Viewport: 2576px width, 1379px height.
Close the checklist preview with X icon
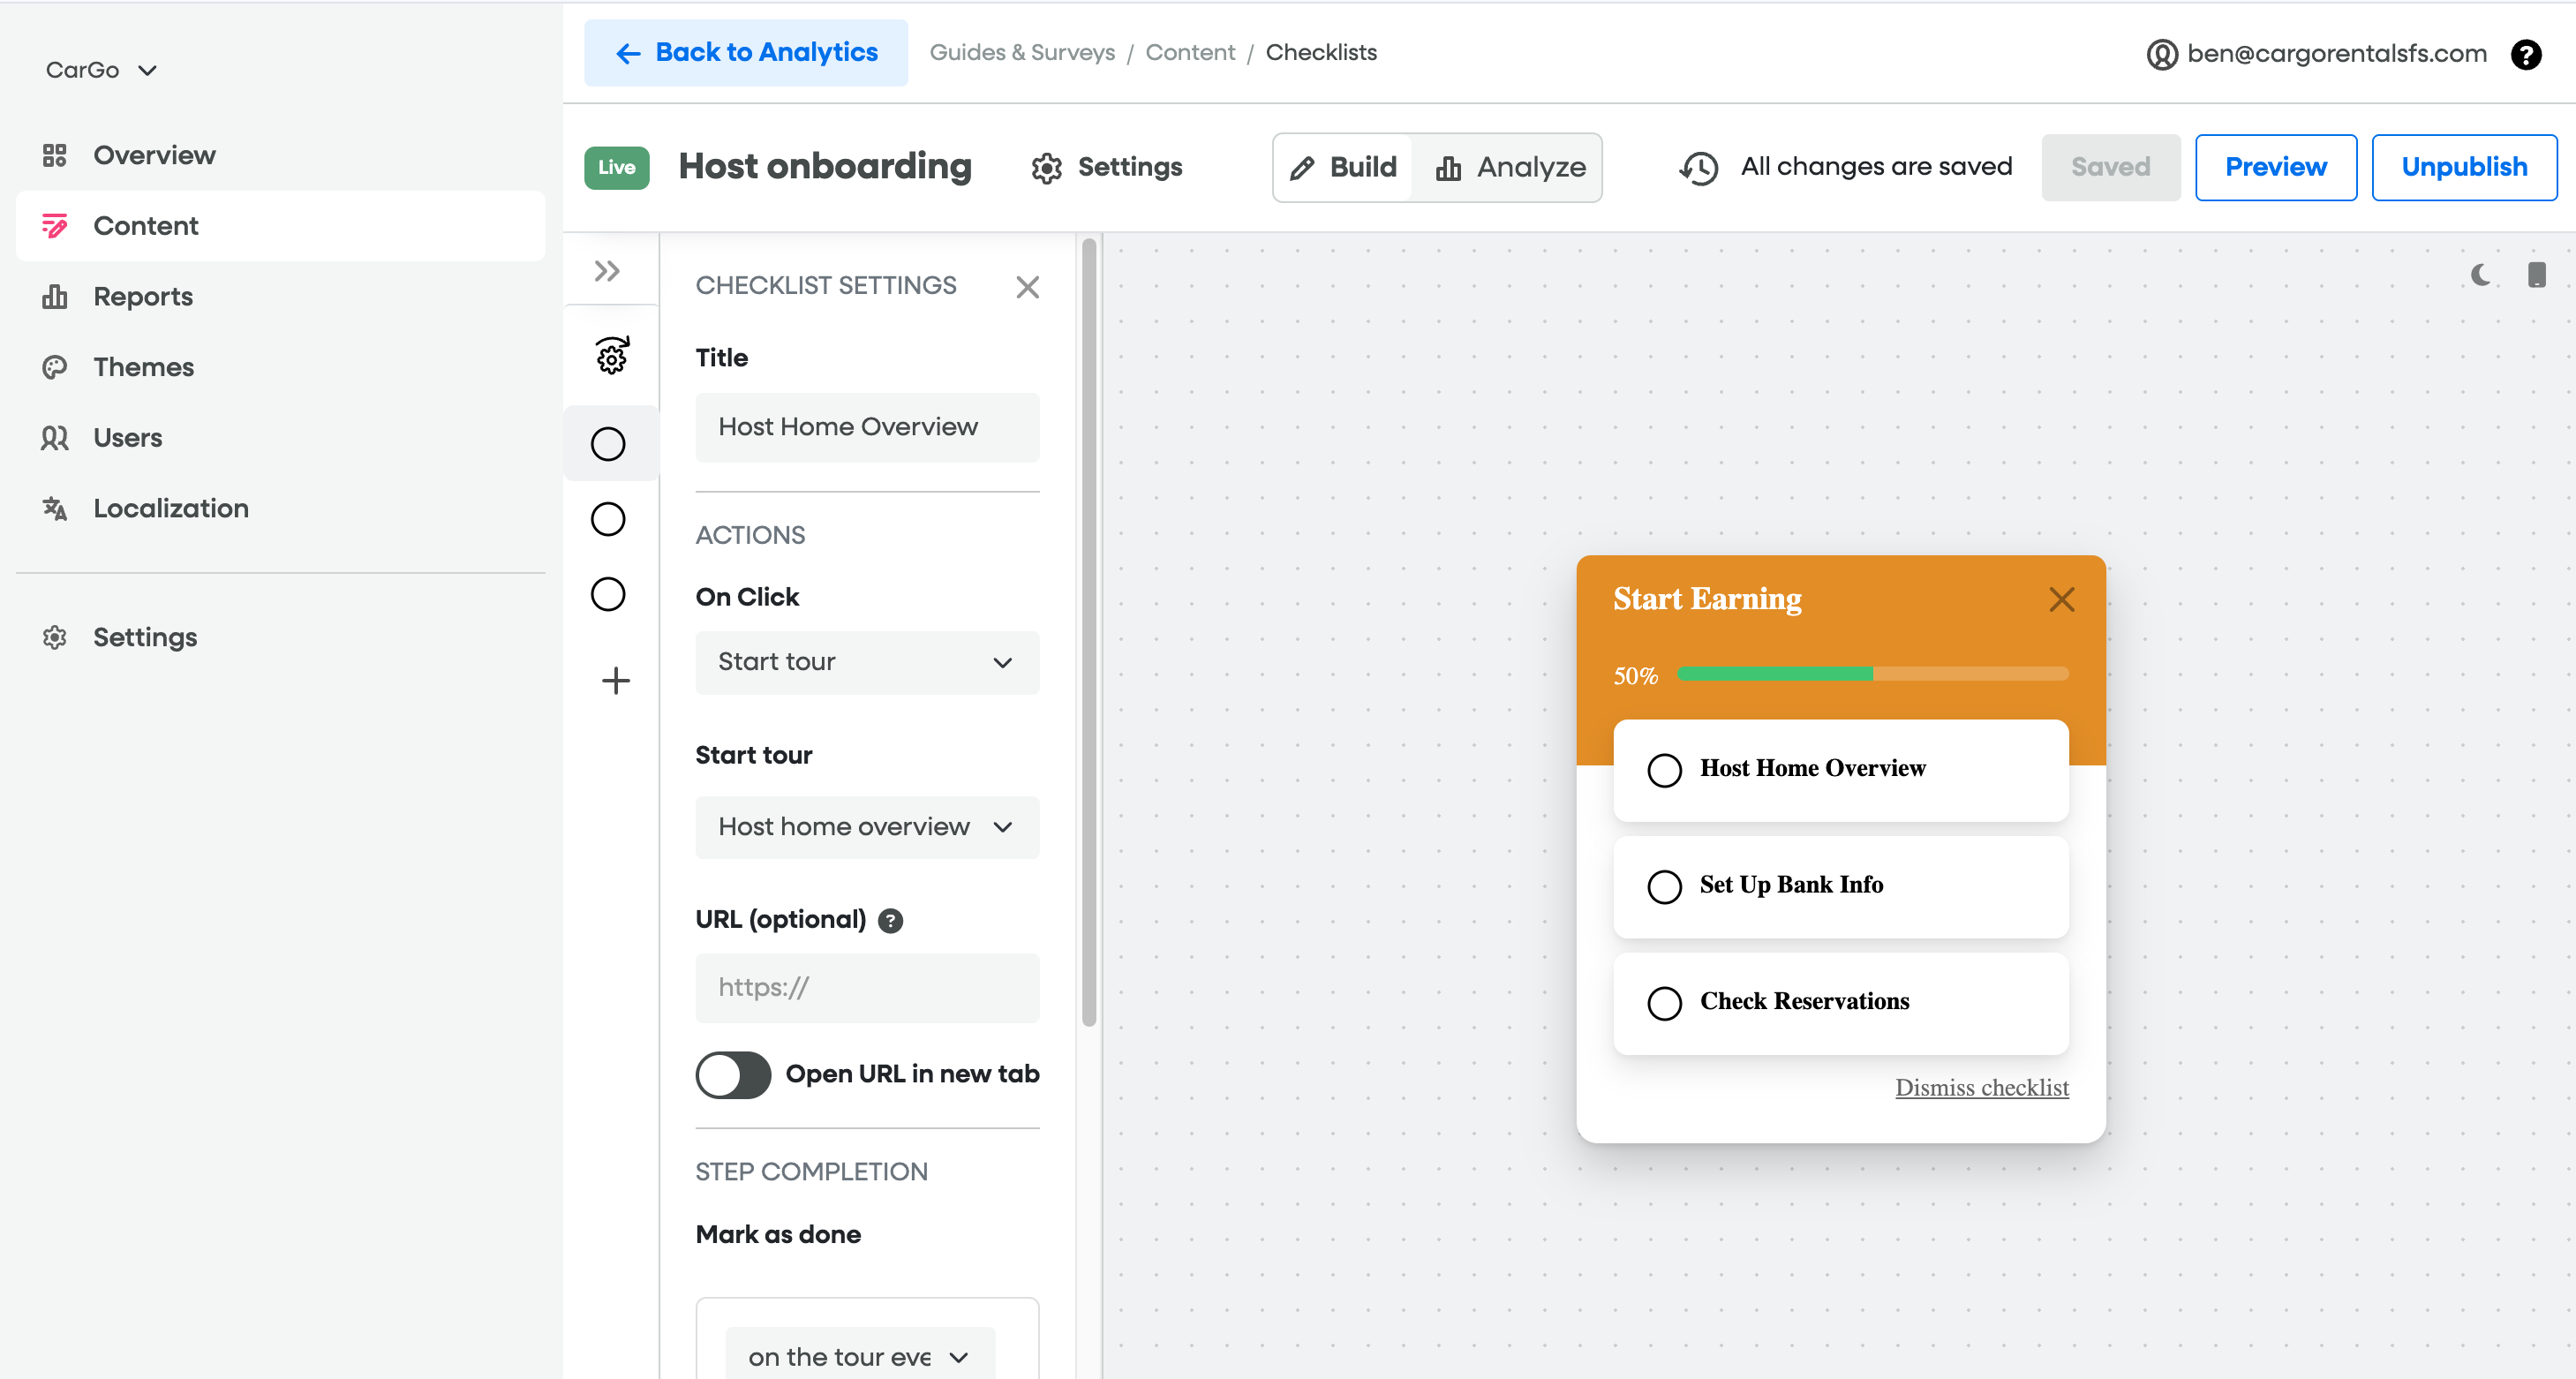(2061, 599)
